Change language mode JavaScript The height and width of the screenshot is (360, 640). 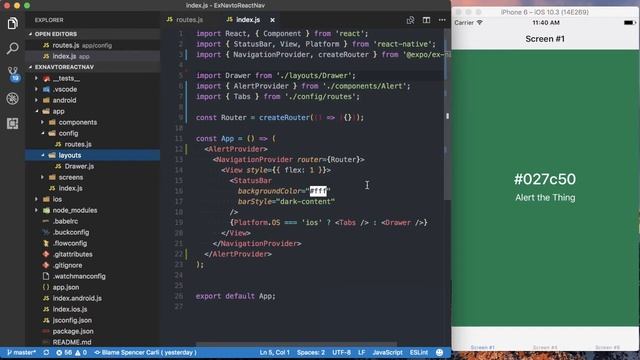387,352
